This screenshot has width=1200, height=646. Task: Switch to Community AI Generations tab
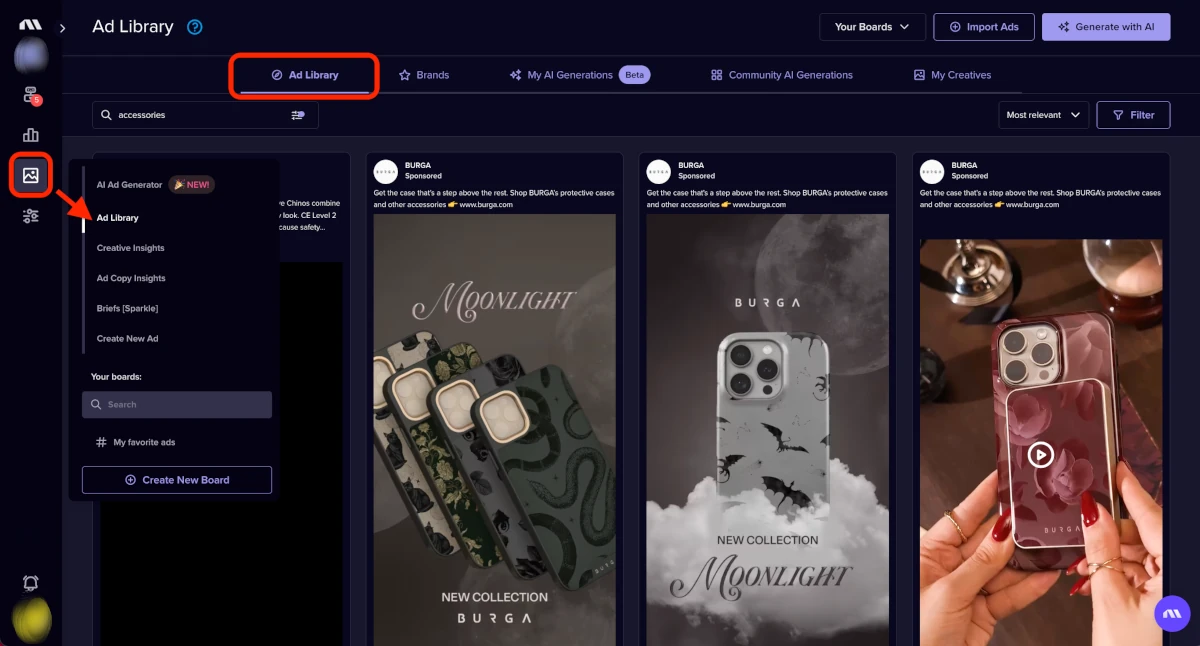click(782, 75)
